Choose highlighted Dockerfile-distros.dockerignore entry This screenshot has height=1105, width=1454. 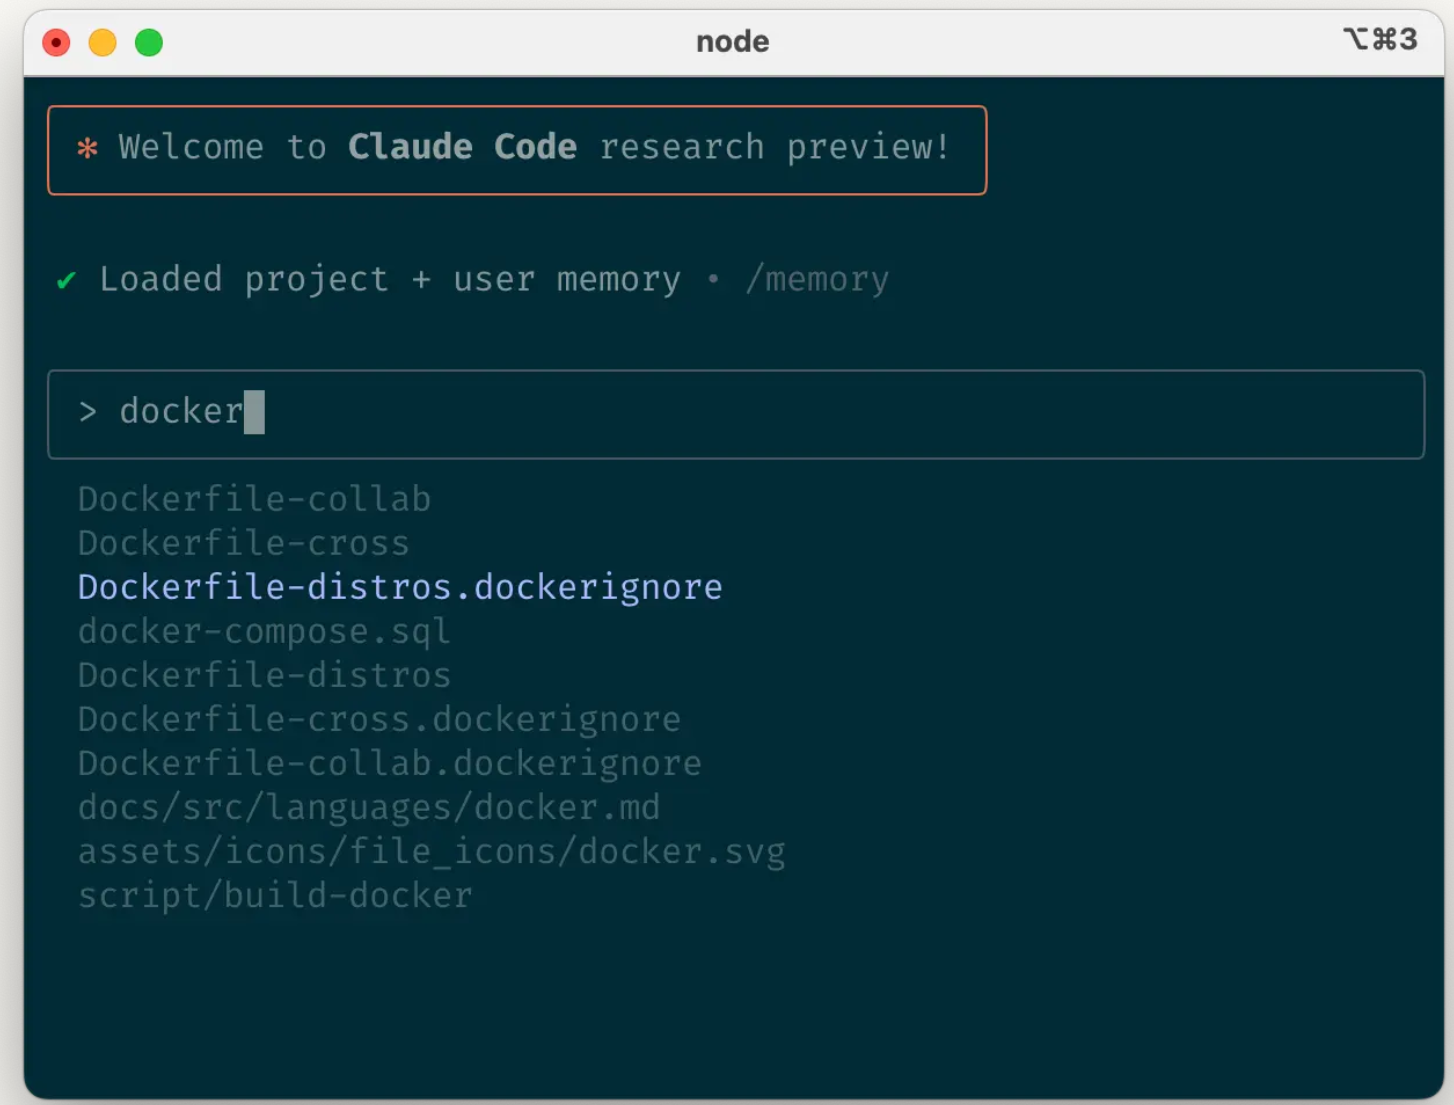point(400,587)
